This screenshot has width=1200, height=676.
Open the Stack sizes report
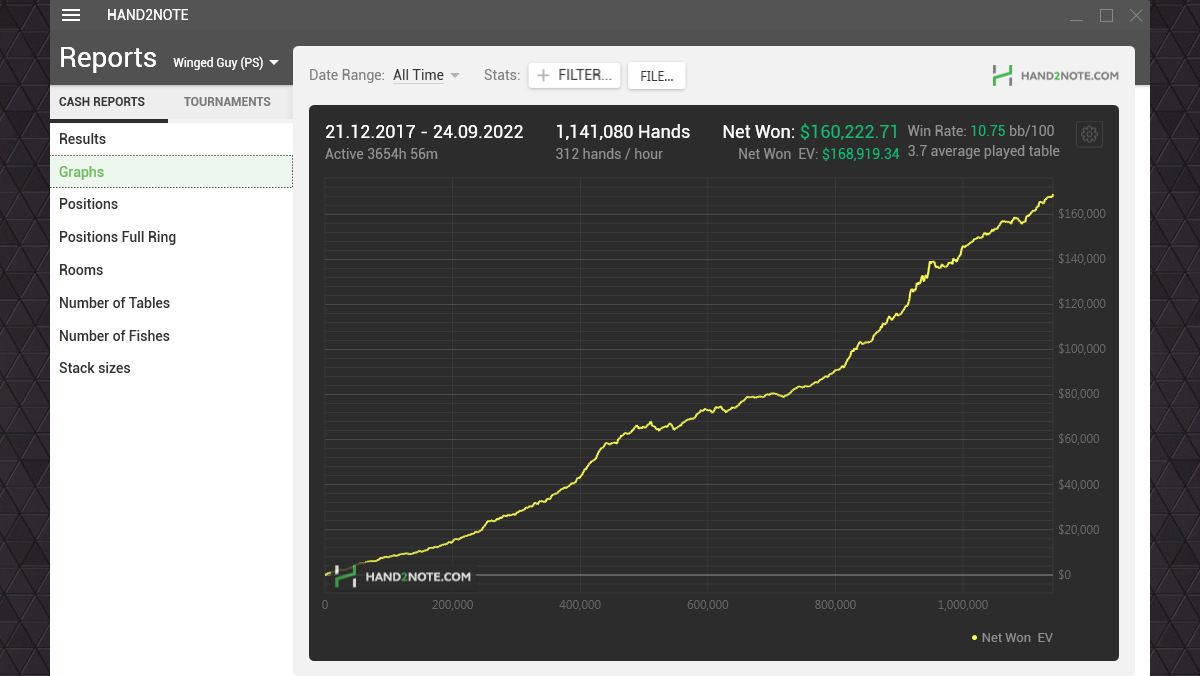pyautogui.click(x=171, y=368)
